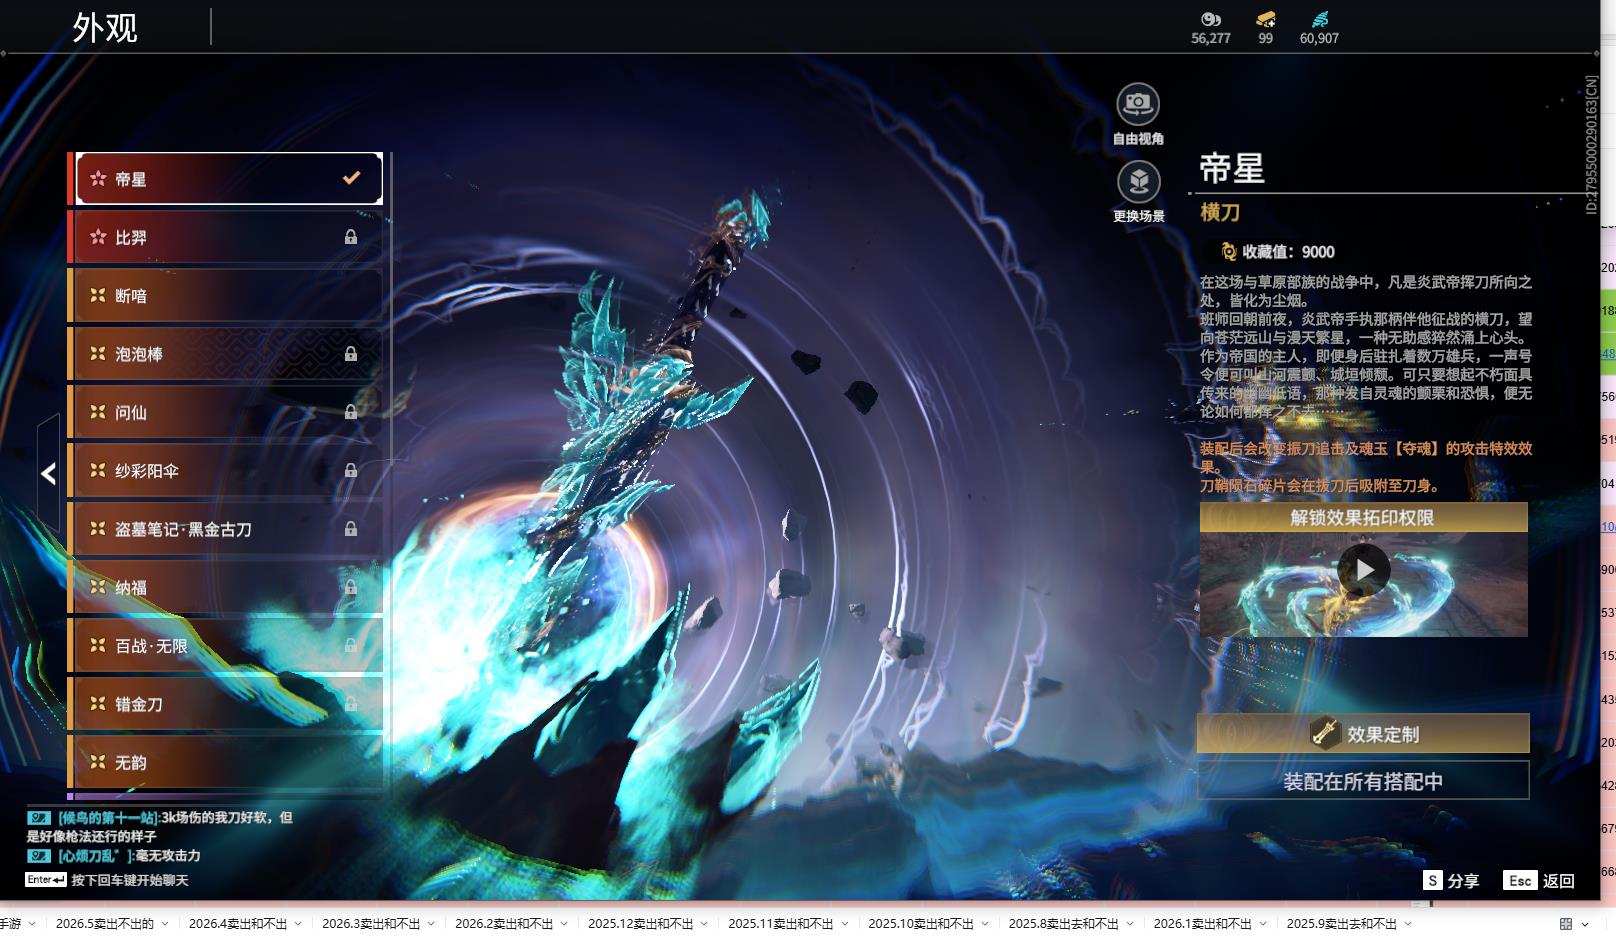Select the 无韵 skin

click(x=229, y=762)
